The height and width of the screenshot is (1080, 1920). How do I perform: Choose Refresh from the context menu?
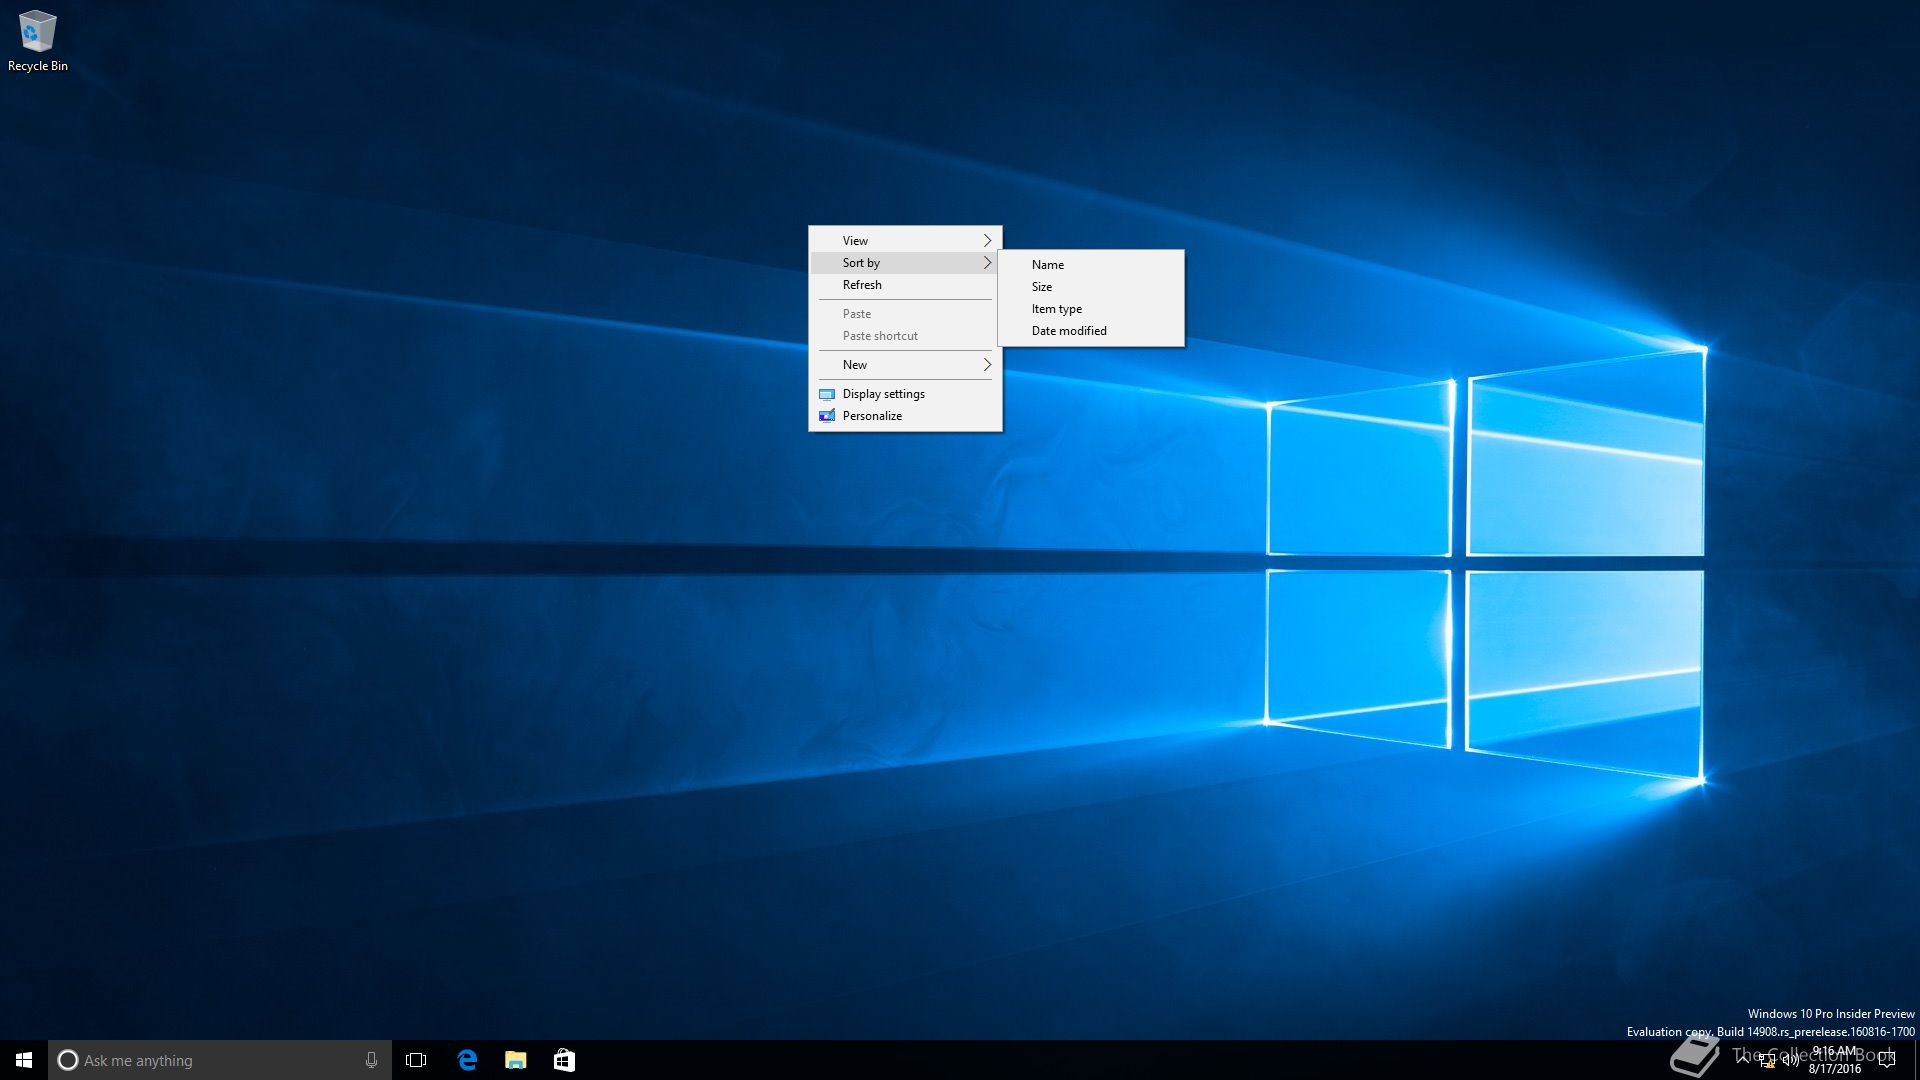905,284
